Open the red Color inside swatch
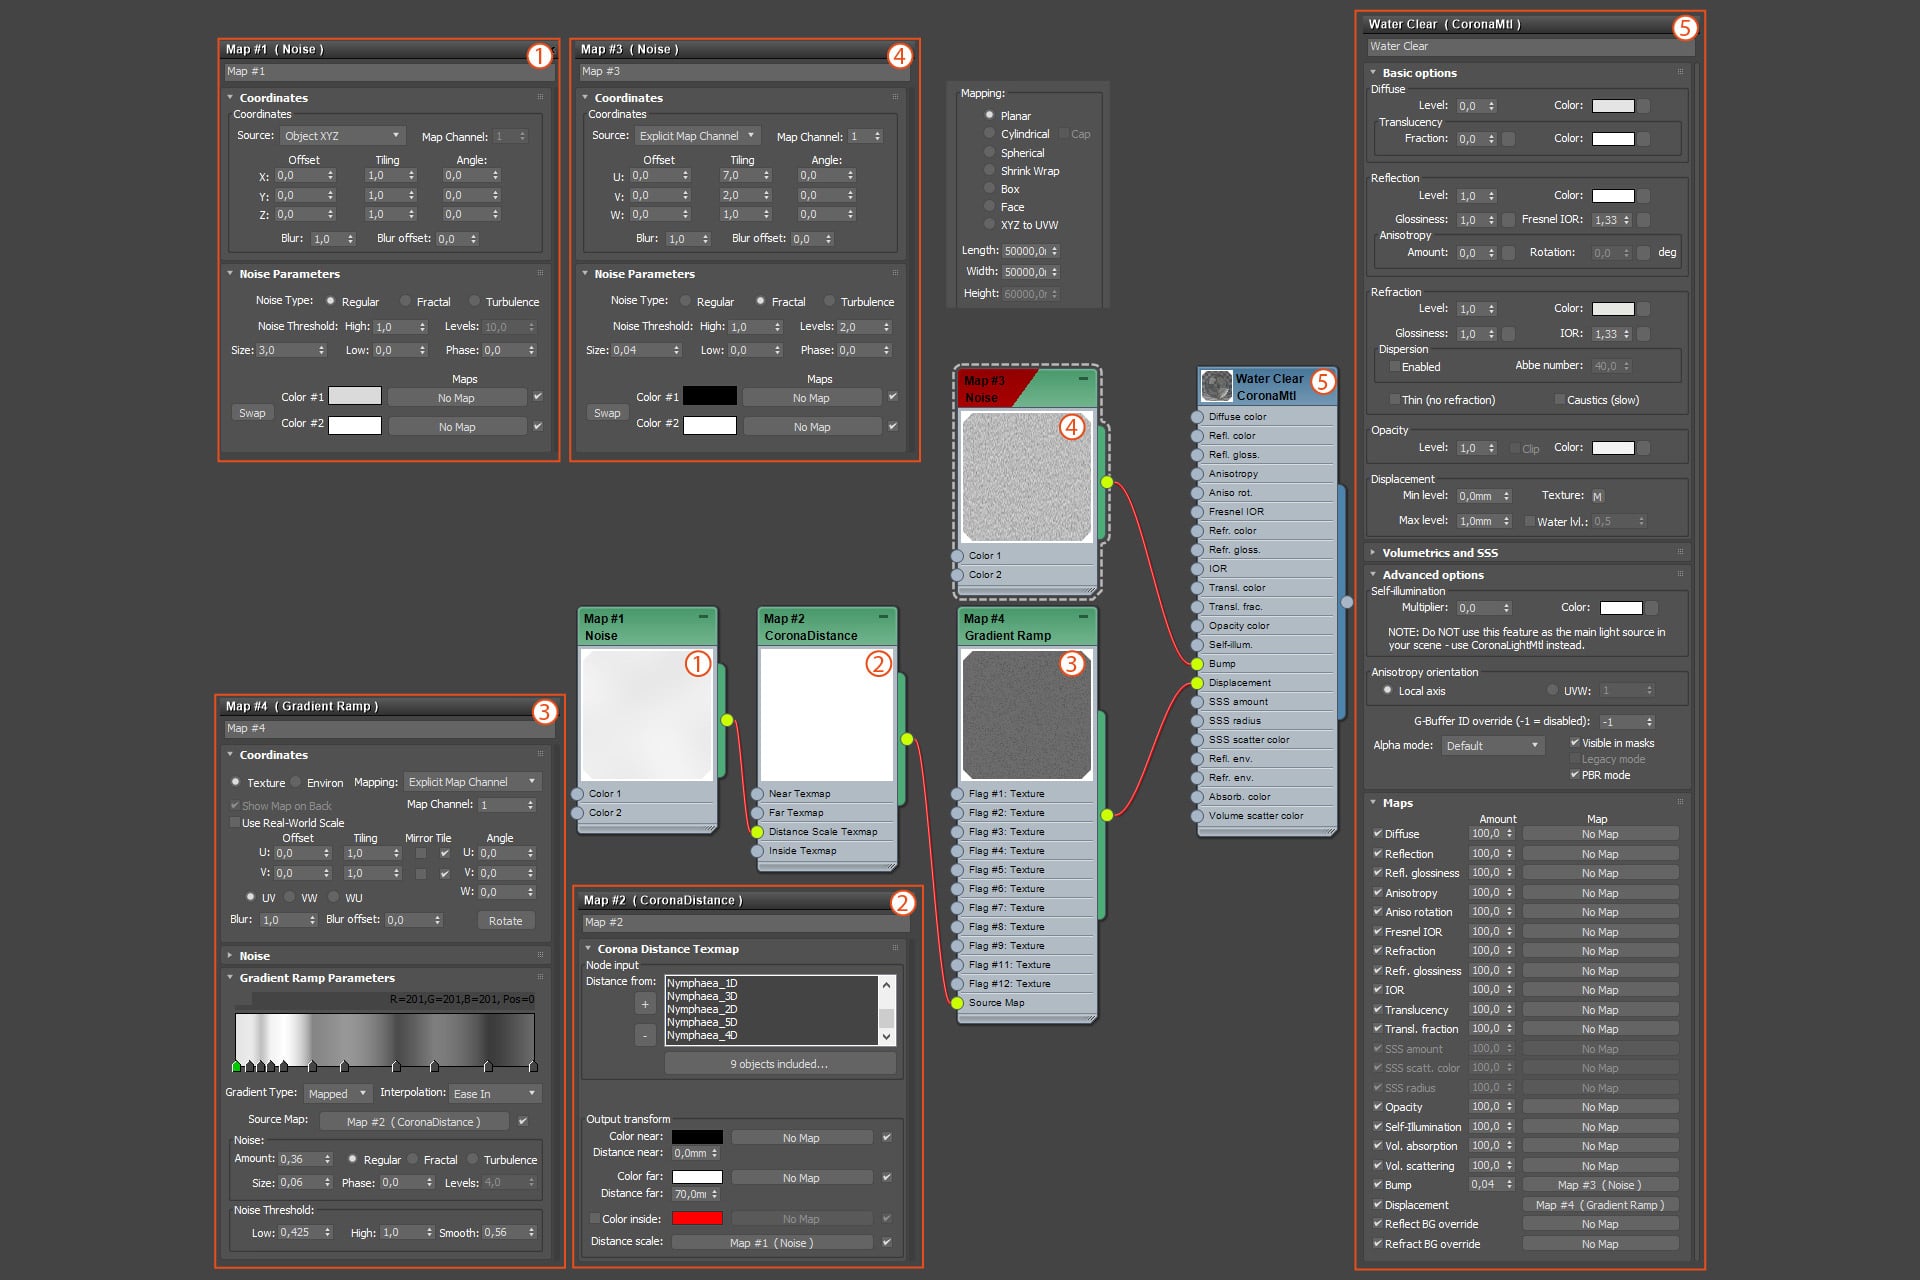Screen dimensions: 1920x1280 697,1219
